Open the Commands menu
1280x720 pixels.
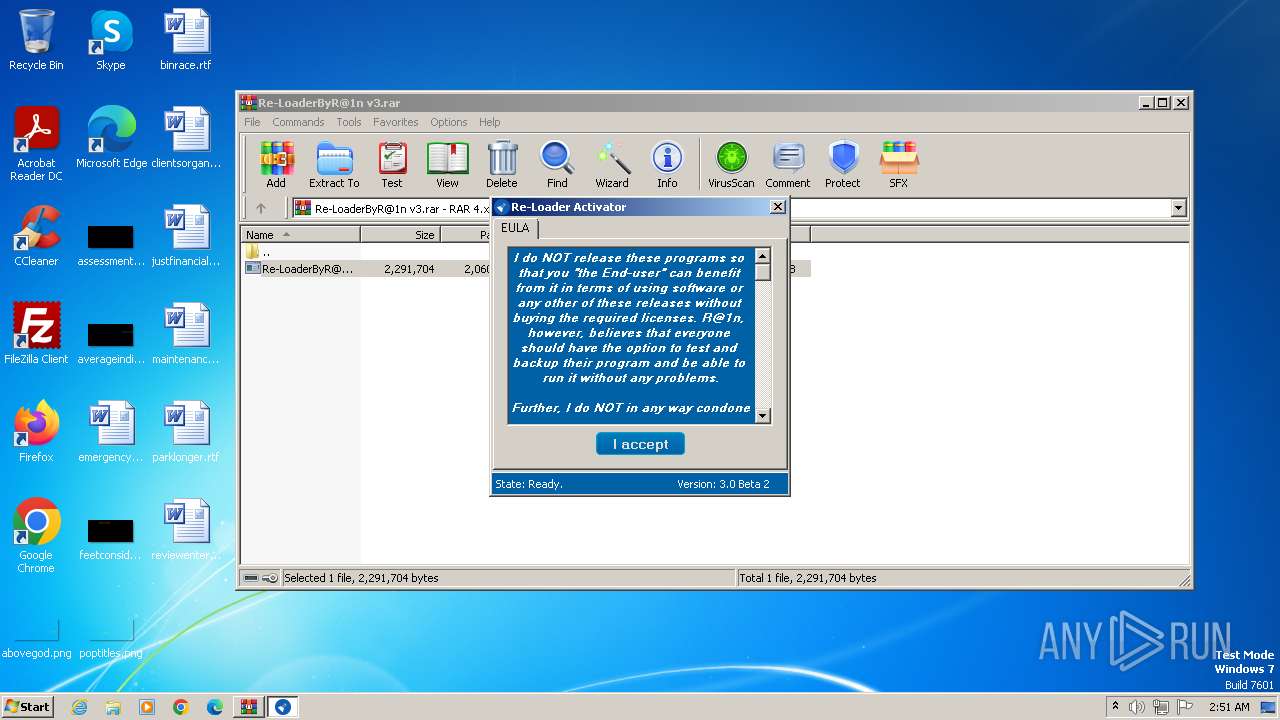(298, 122)
